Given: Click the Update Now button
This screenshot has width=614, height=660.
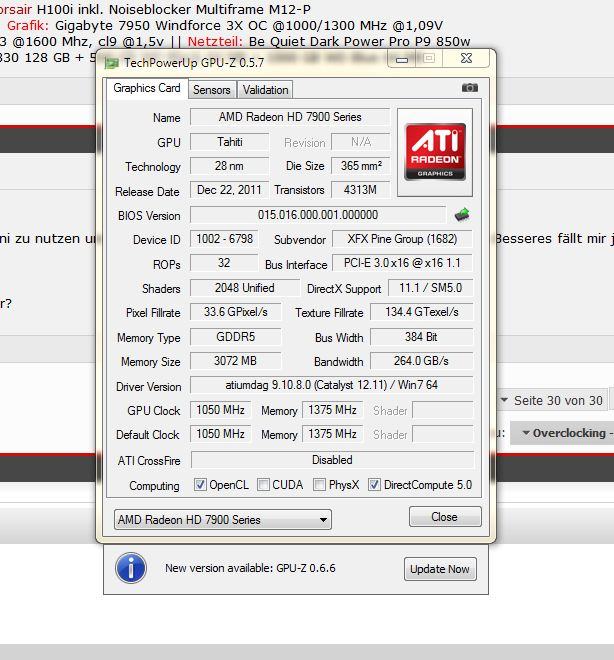Looking at the screenshot, I should click(x=440, y=569).
